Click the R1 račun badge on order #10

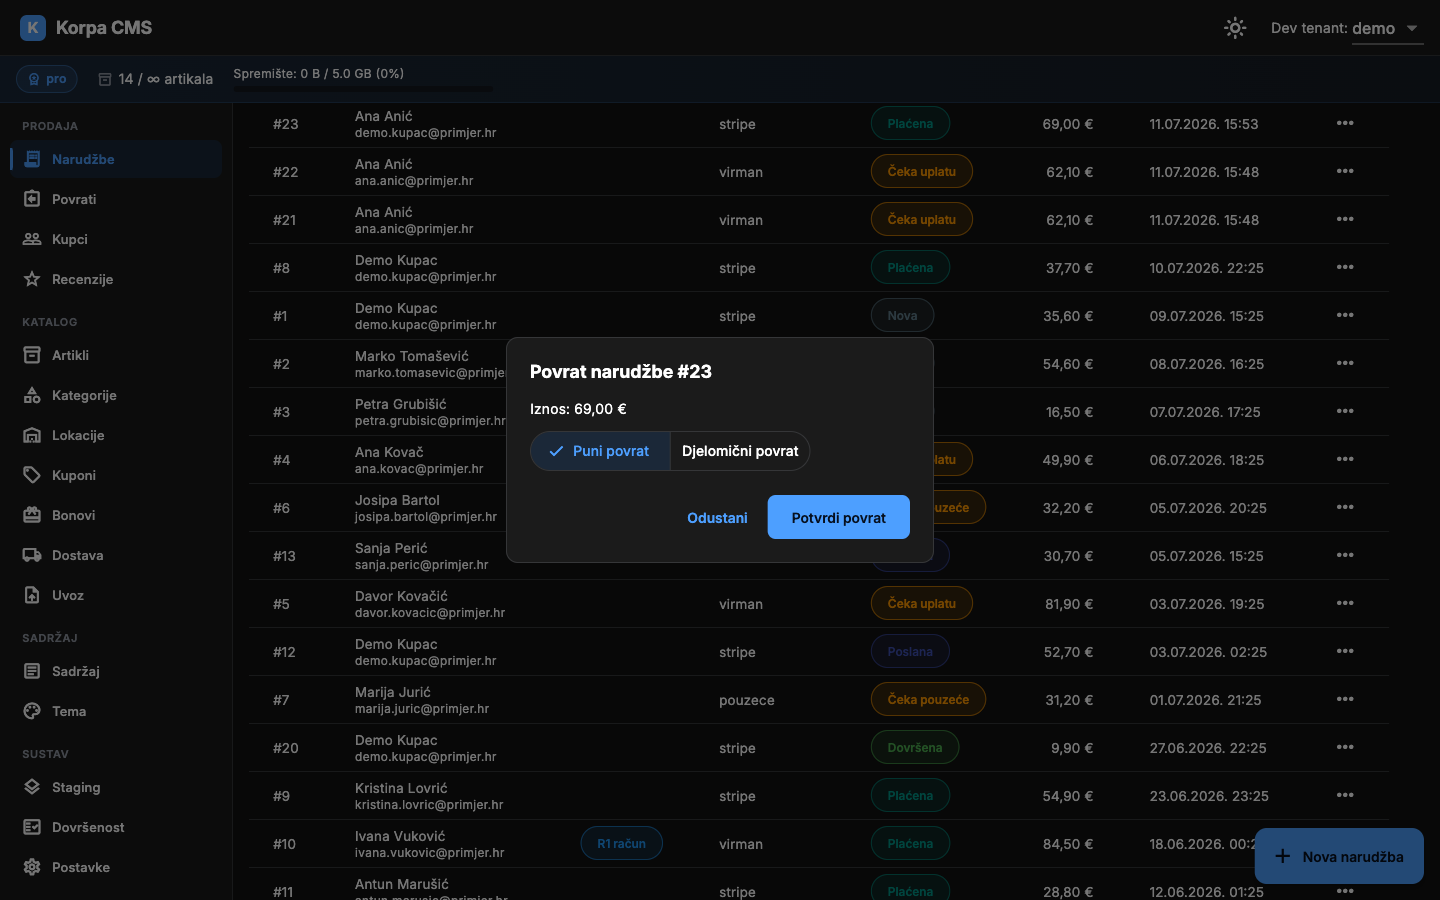point(622,843)
